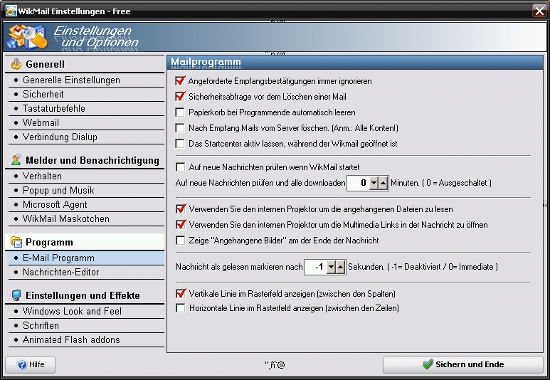
Task: Increase the Sekunden mark-as-read value
Action: coord(340,267)
